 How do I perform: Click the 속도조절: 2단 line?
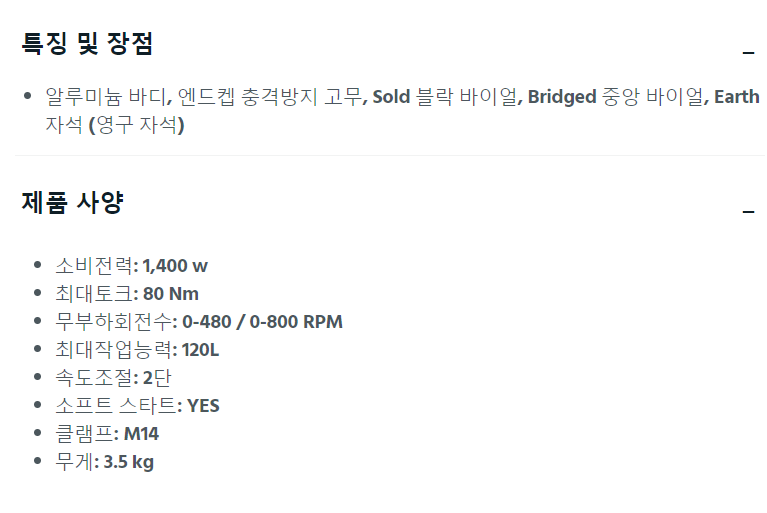click(113, 378)
